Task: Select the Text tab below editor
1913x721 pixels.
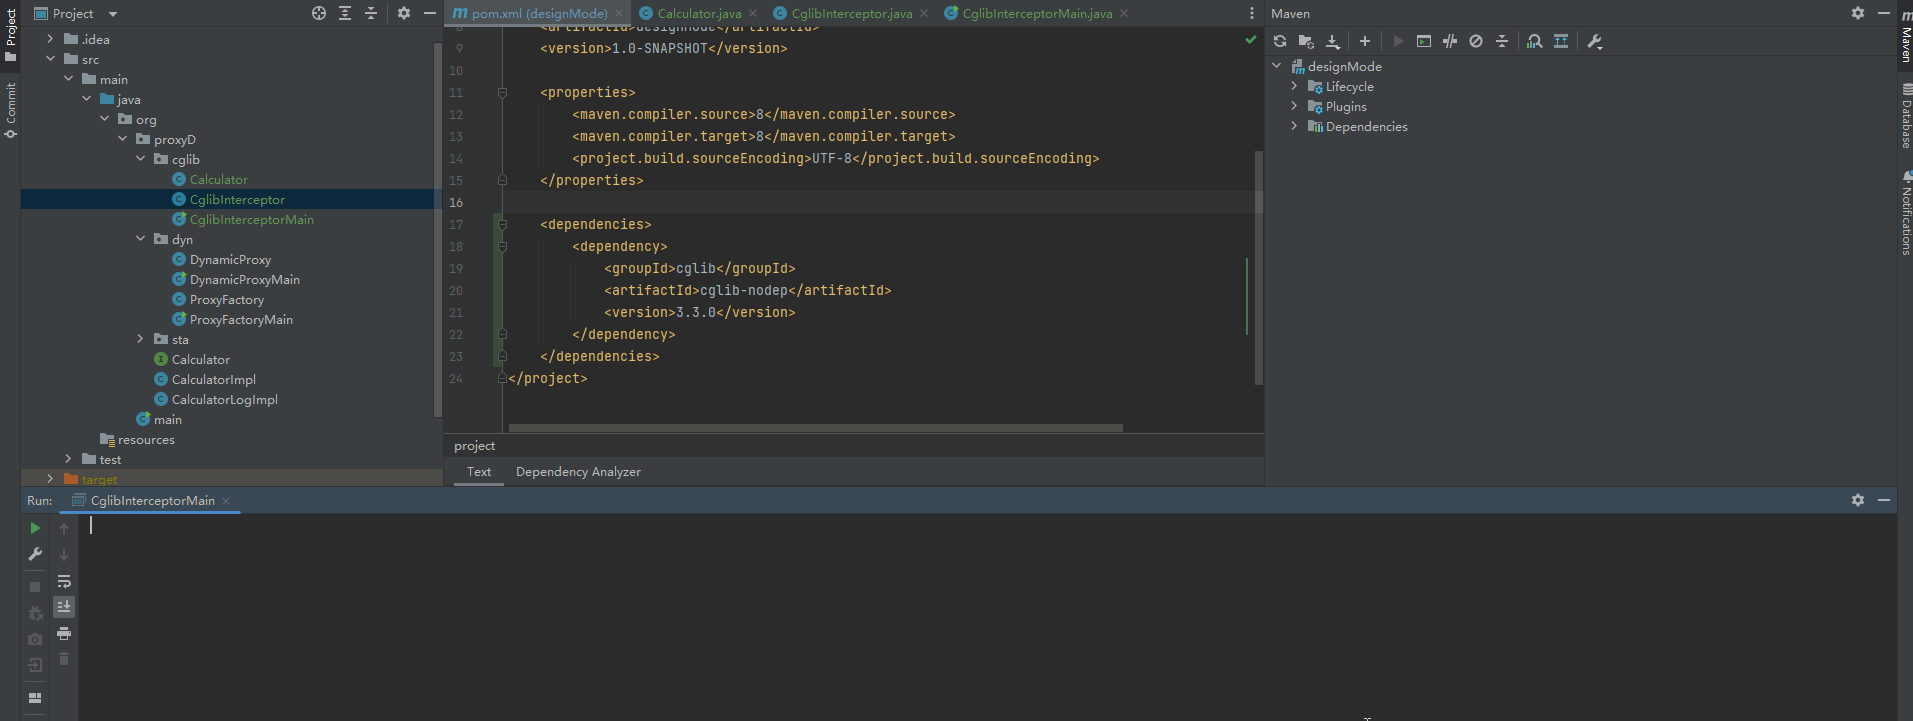Action: click(x=479, y=472)
